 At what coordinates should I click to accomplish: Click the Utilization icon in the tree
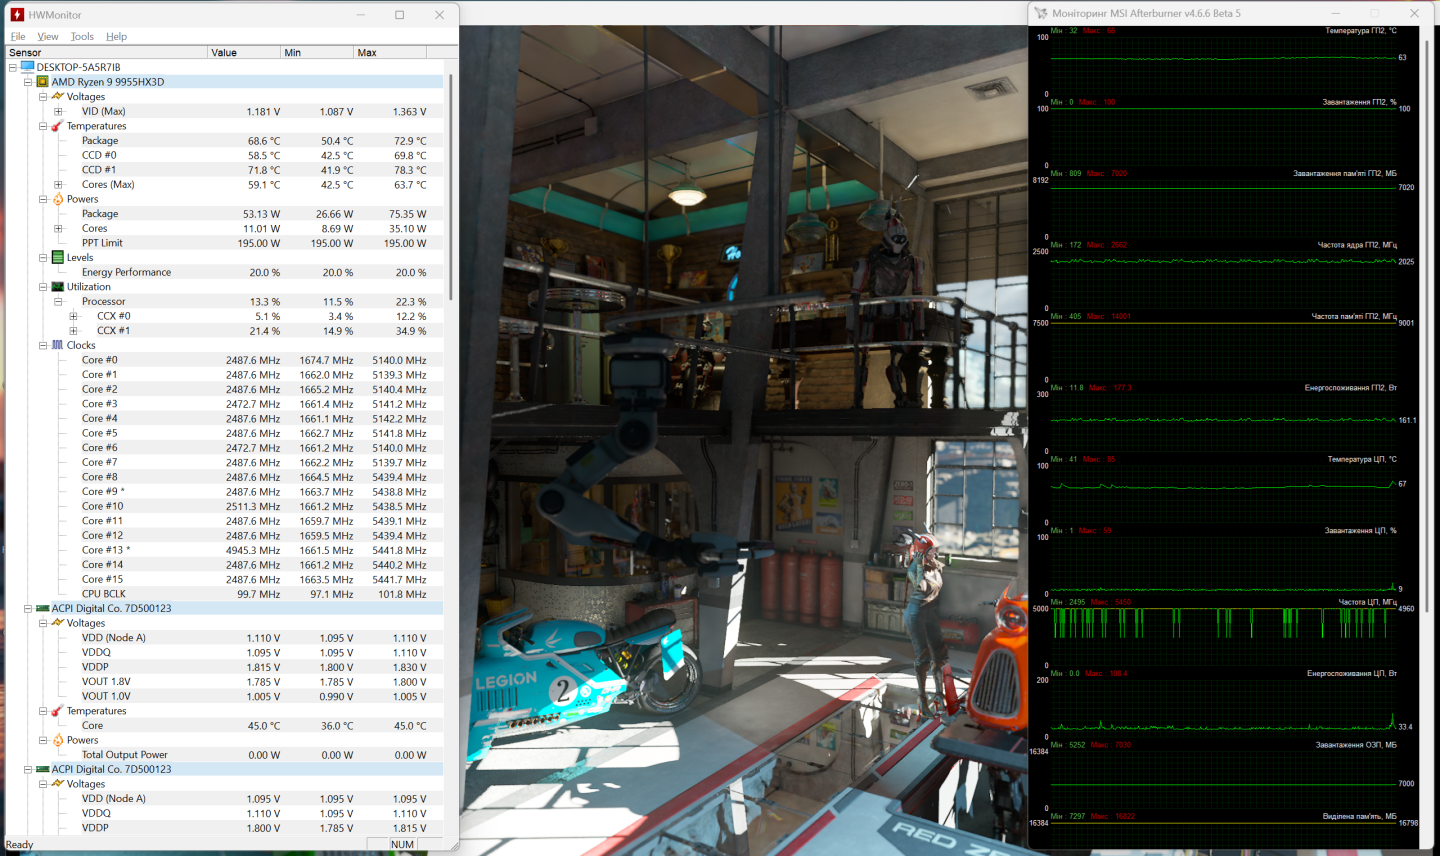coord(58,287)
